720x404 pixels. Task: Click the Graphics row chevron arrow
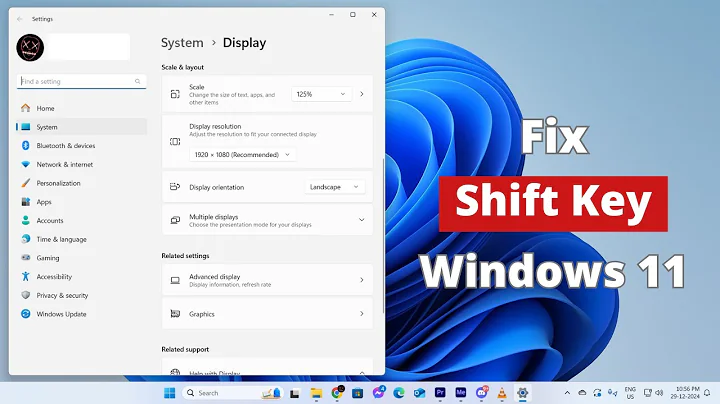362,314
